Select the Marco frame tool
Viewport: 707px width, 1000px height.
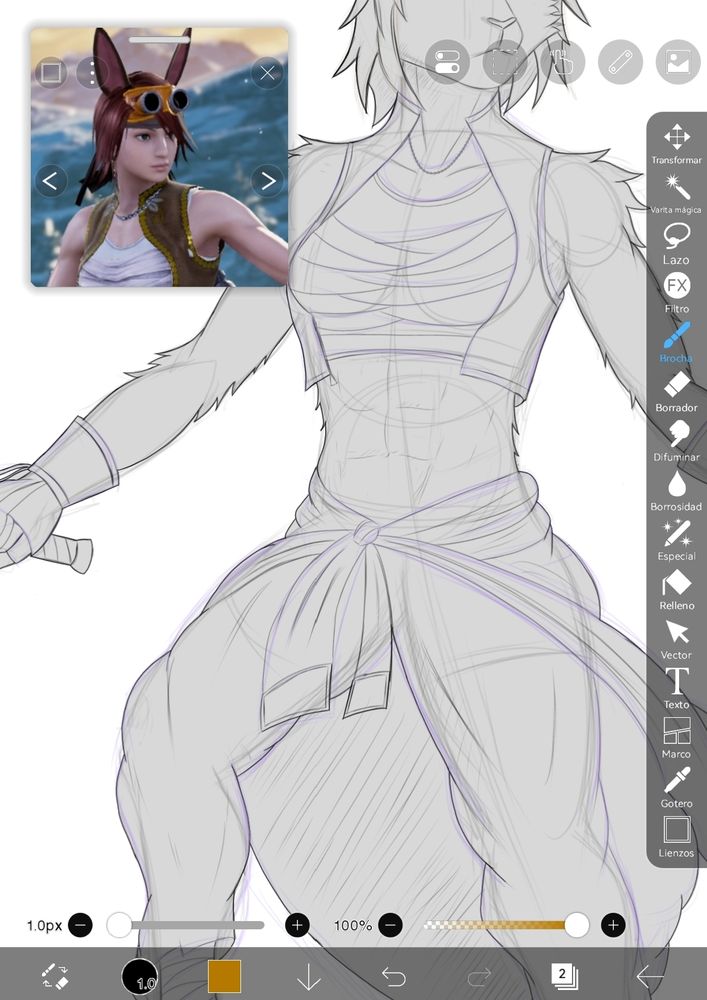click(x=676, y=738)
